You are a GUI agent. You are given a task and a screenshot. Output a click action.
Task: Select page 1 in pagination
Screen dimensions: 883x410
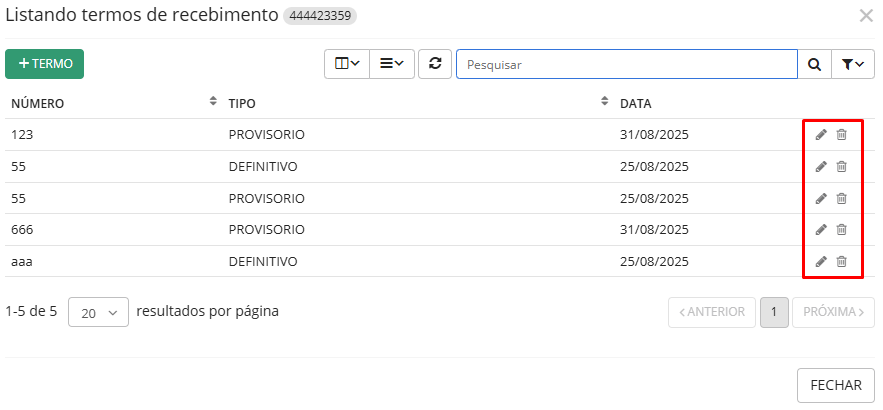pyautogui.click(x=774, y=312)
